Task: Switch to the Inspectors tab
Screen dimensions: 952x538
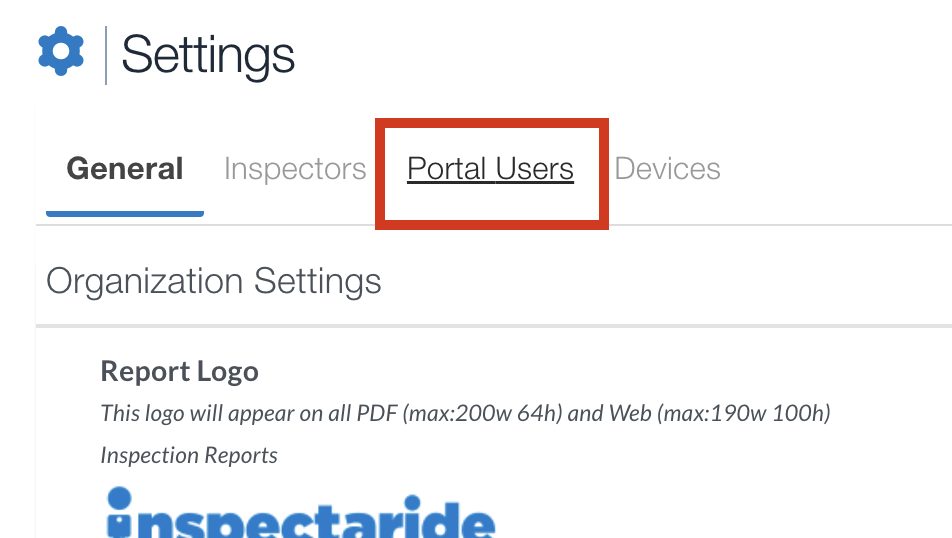Action: (295, 168)
